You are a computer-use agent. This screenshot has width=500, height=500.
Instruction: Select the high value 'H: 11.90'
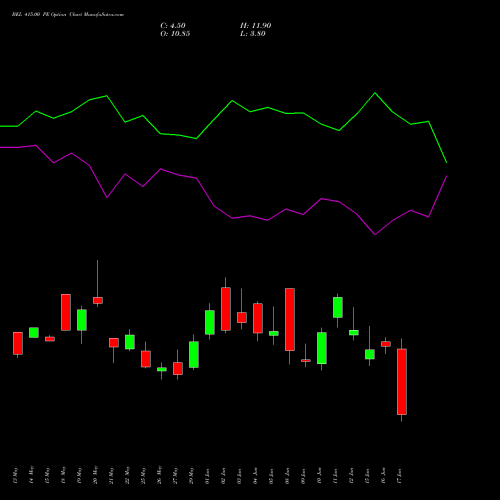(x=256, y=26)
